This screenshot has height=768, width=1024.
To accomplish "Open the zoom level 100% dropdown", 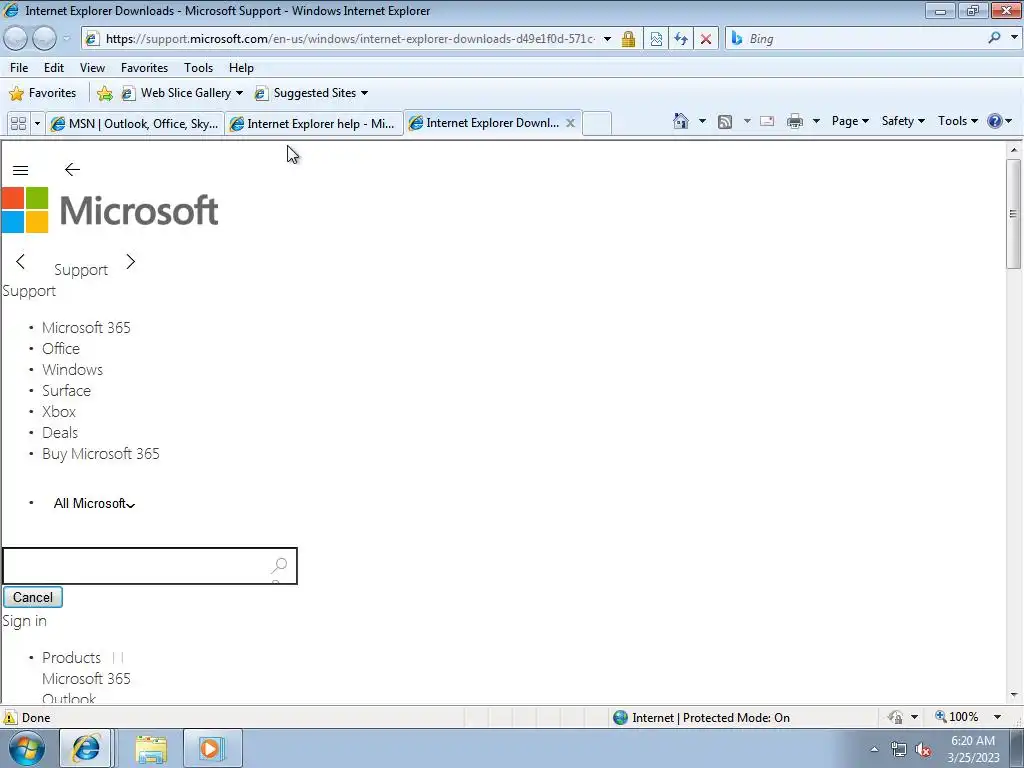I will 997,717.
